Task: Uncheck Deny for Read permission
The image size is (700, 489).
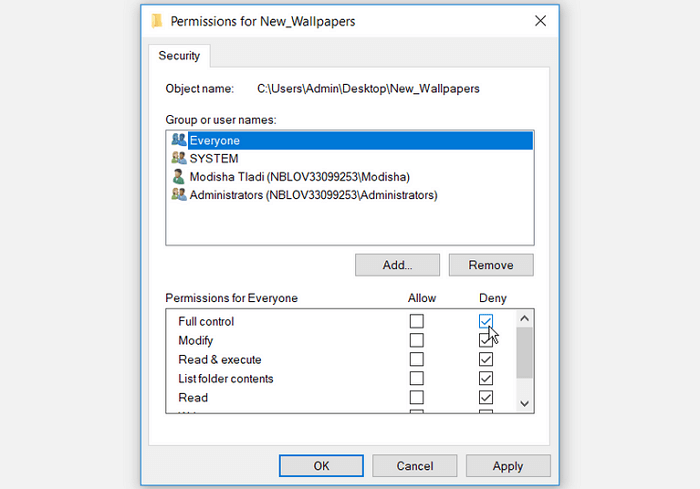Action: tap(486, 397)
